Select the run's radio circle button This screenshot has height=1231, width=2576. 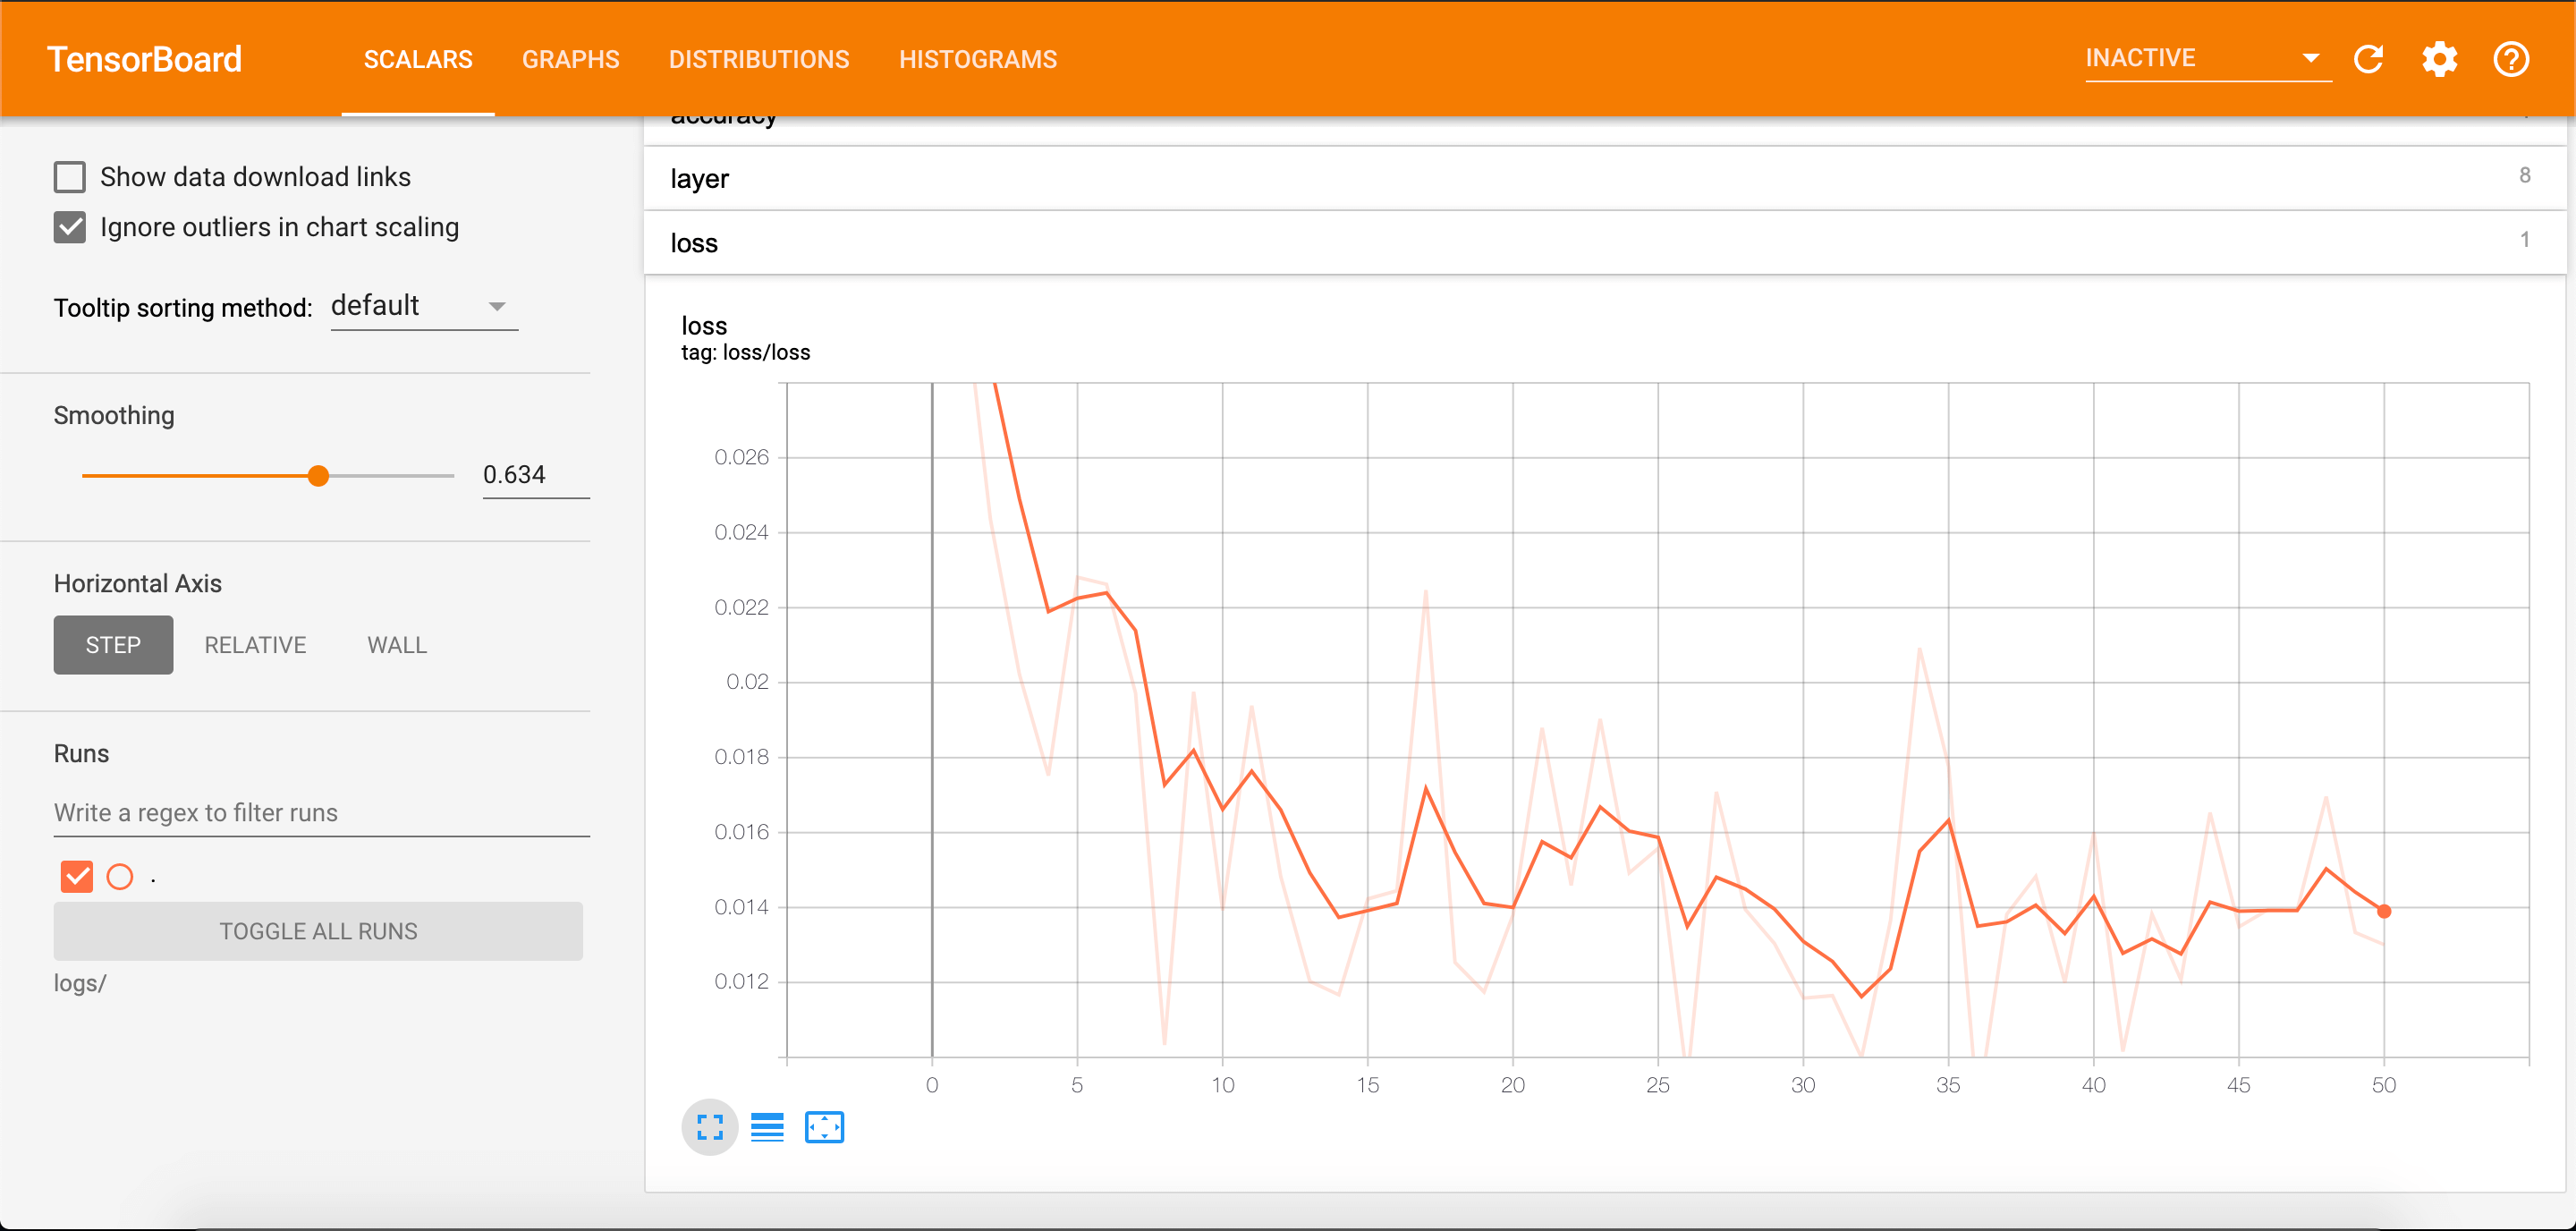click(x=120, y=877)
